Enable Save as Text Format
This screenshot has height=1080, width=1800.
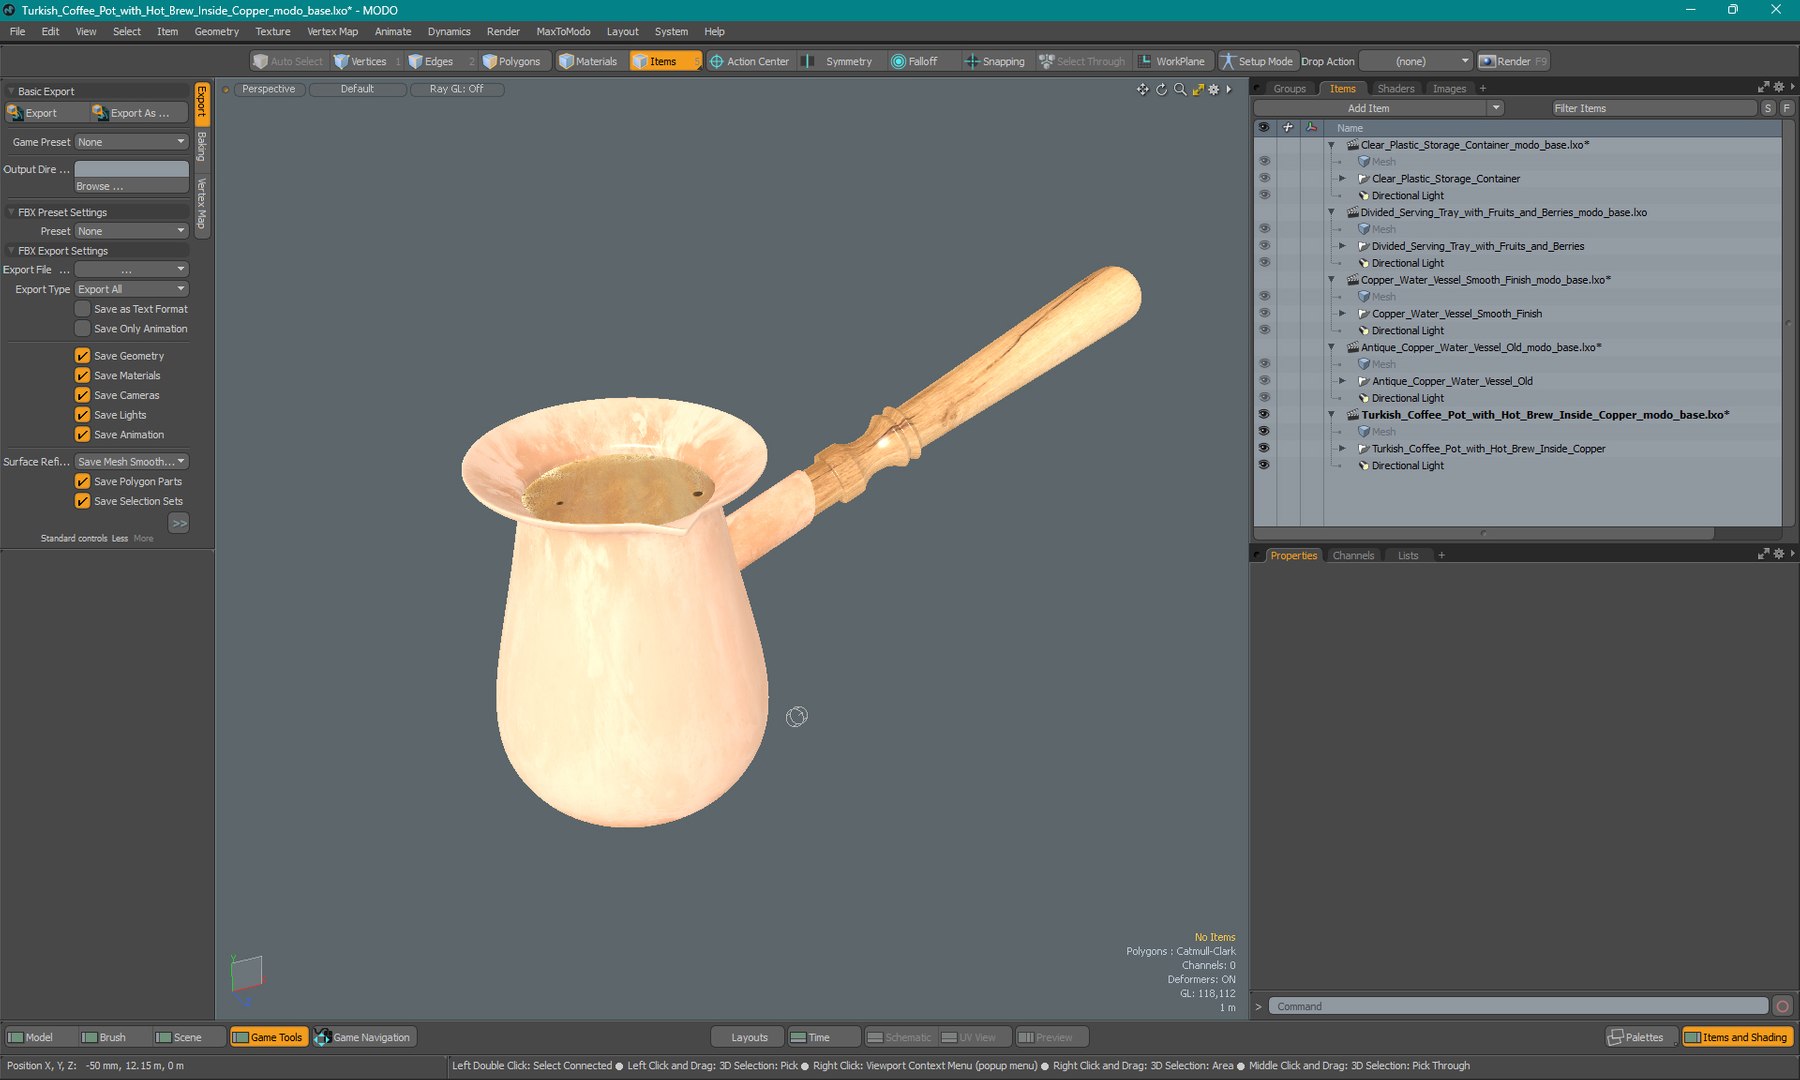[x=83, y=309]
